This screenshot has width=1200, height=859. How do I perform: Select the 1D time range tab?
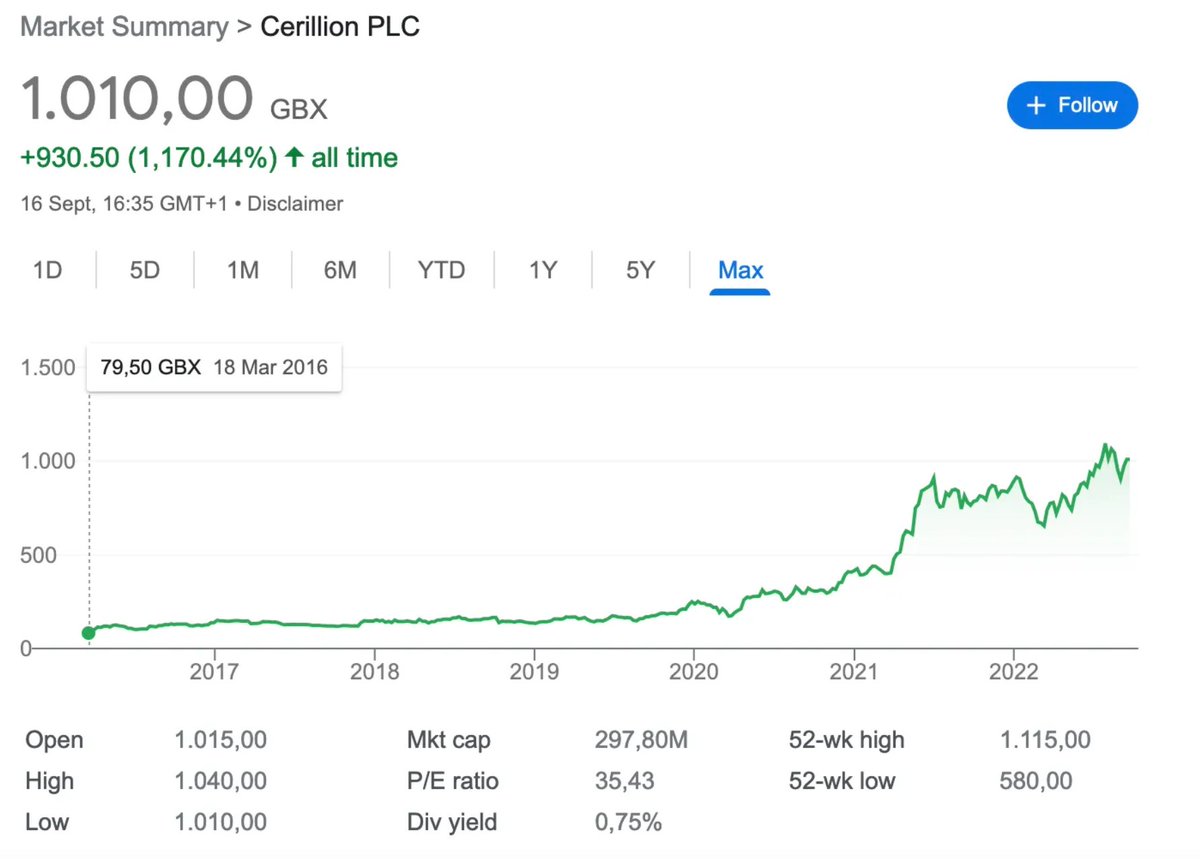[48, 270]
